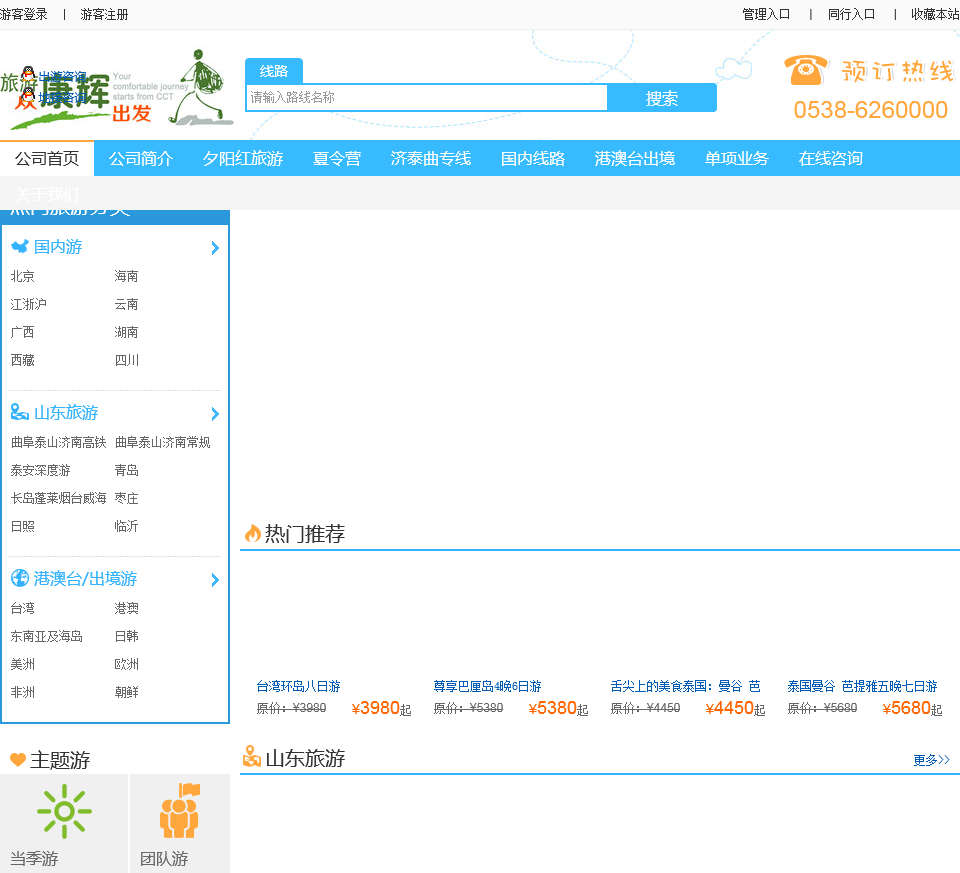Viewport: 960px width, 873px height.
Task: Click the 搜索 search button
Action: pos(662,98)
